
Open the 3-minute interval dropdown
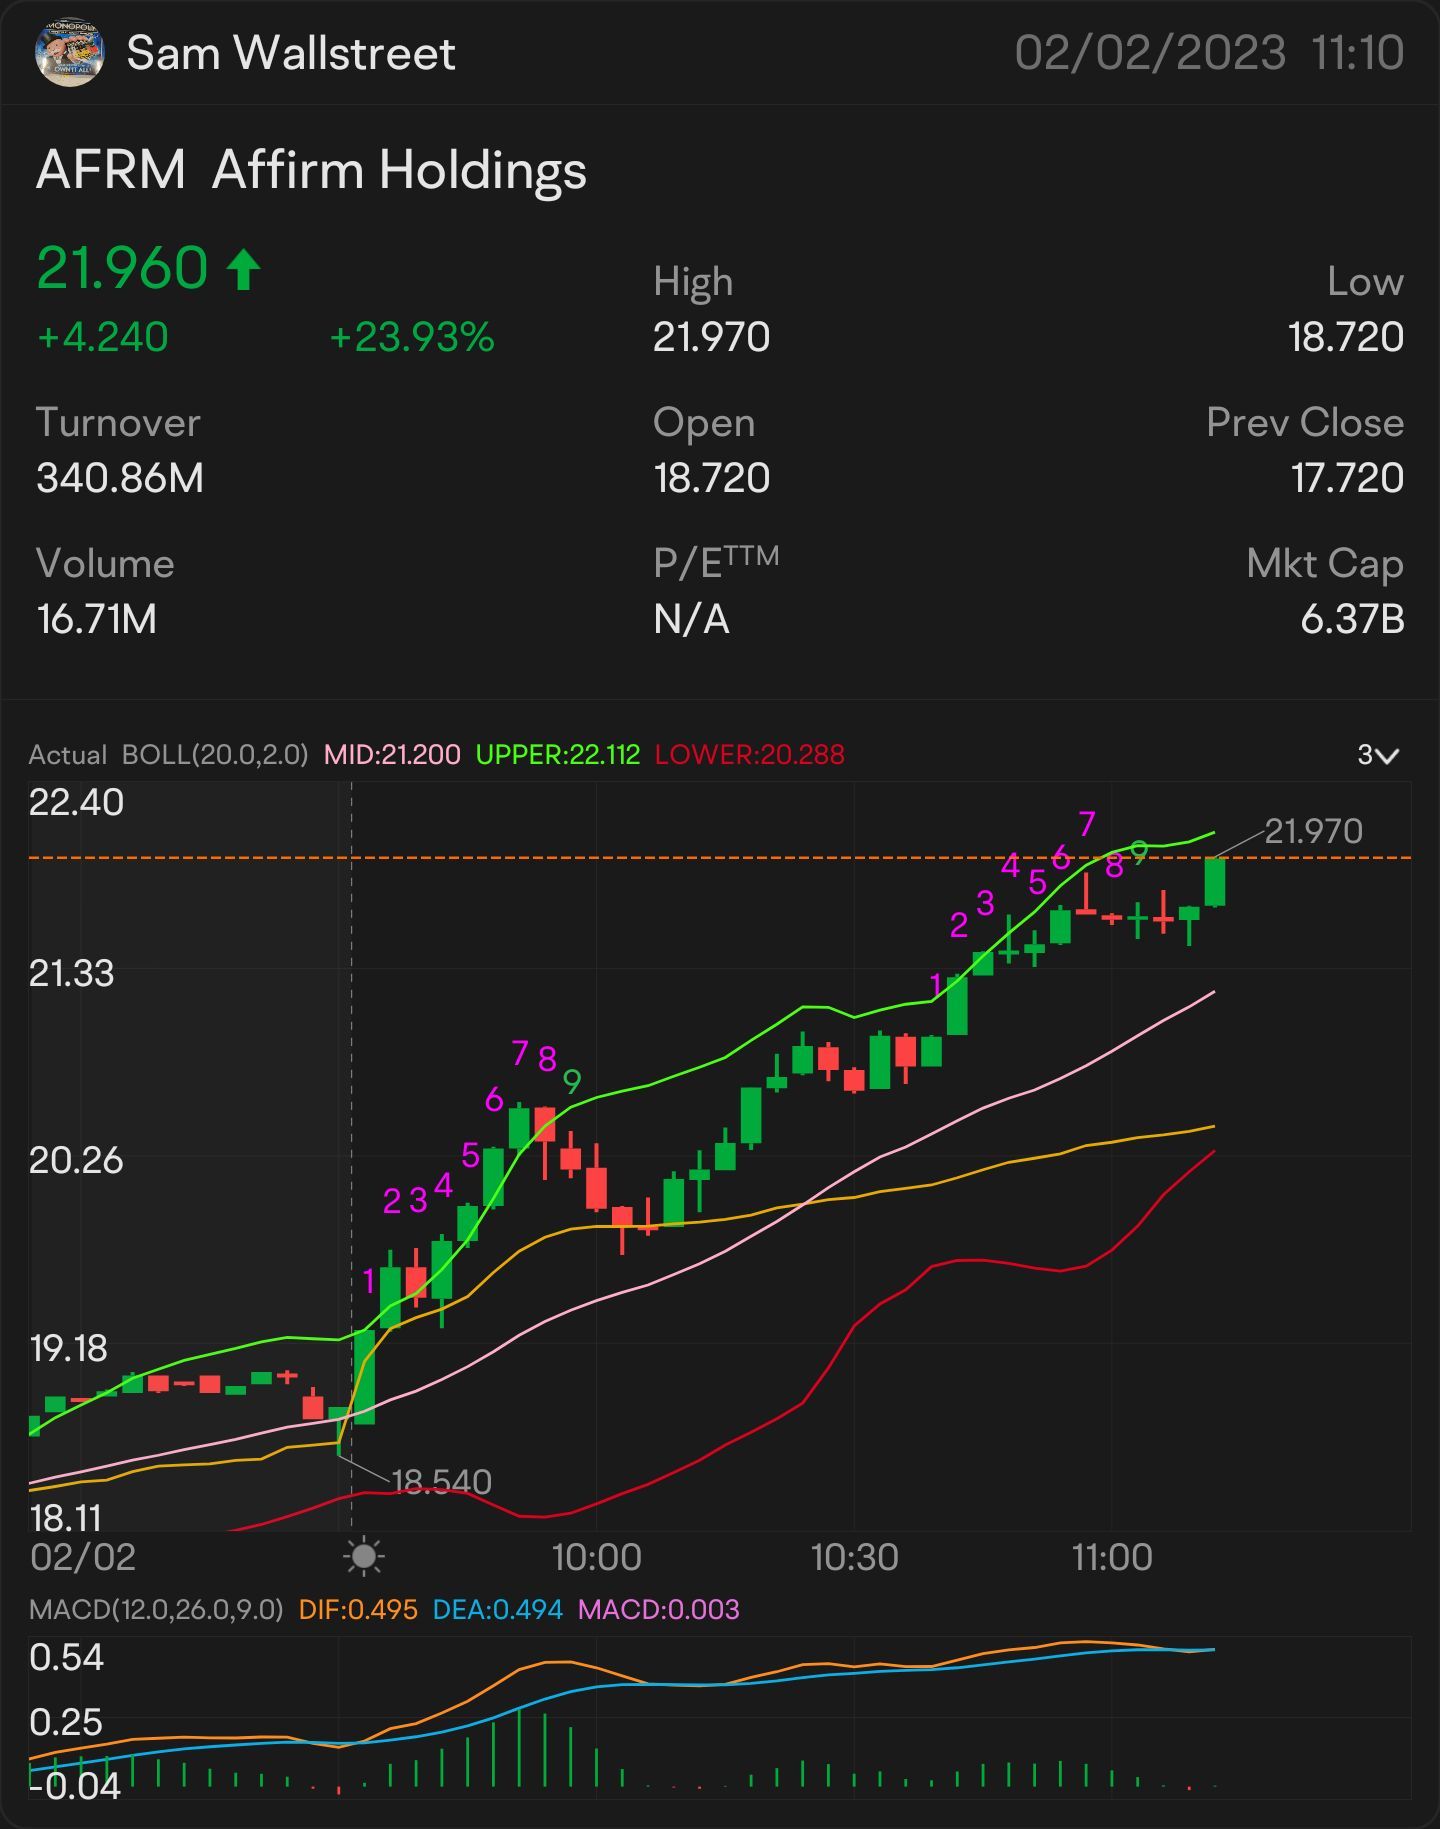[1377, 755]
